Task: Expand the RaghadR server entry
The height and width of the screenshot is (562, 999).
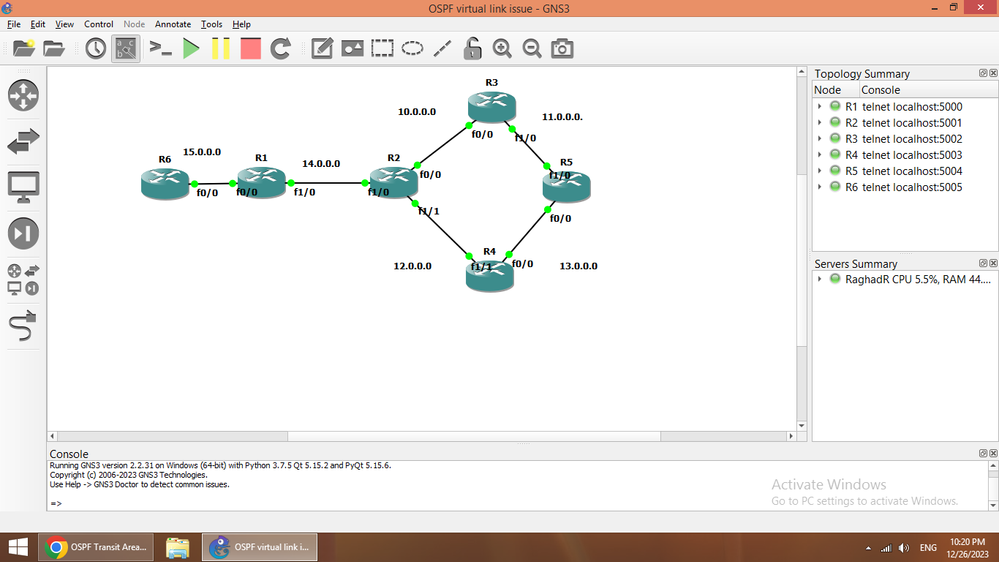Action: (820, 278)
